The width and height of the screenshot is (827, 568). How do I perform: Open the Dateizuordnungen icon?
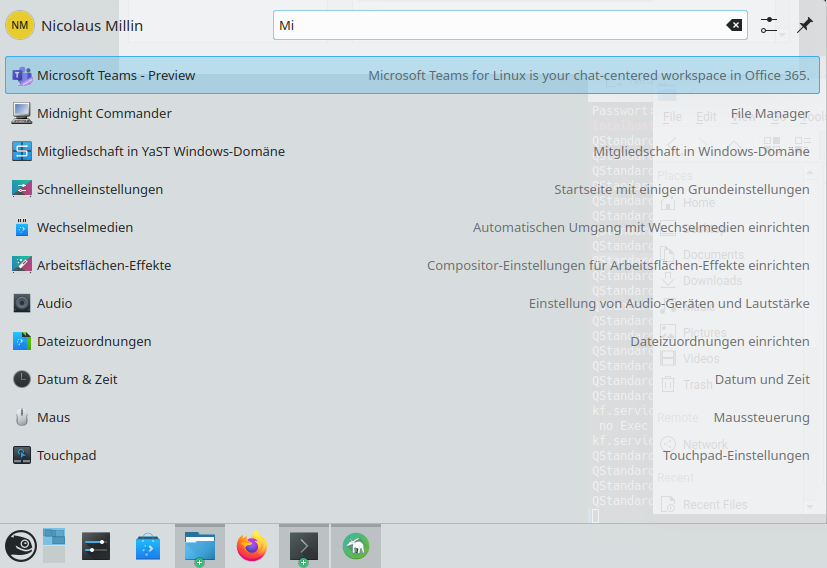[22, 341]
